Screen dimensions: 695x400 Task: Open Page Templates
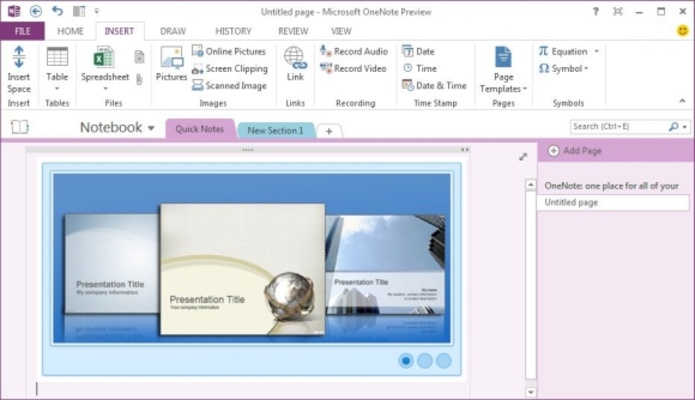pyautogui.click(x=503, y=70)
